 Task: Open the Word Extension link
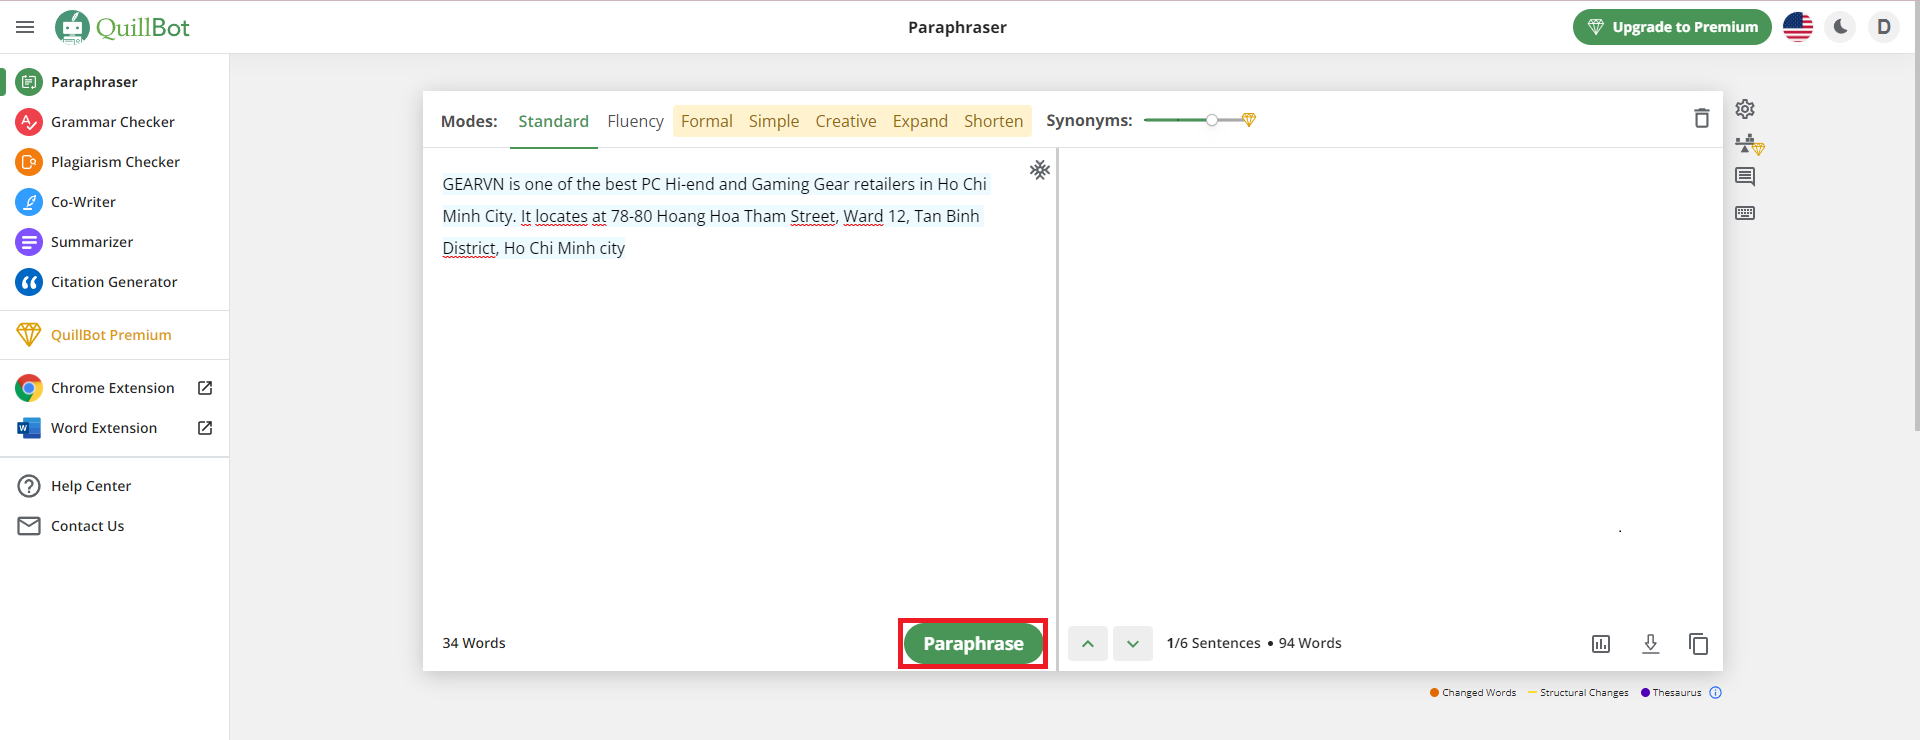point(115,428)
